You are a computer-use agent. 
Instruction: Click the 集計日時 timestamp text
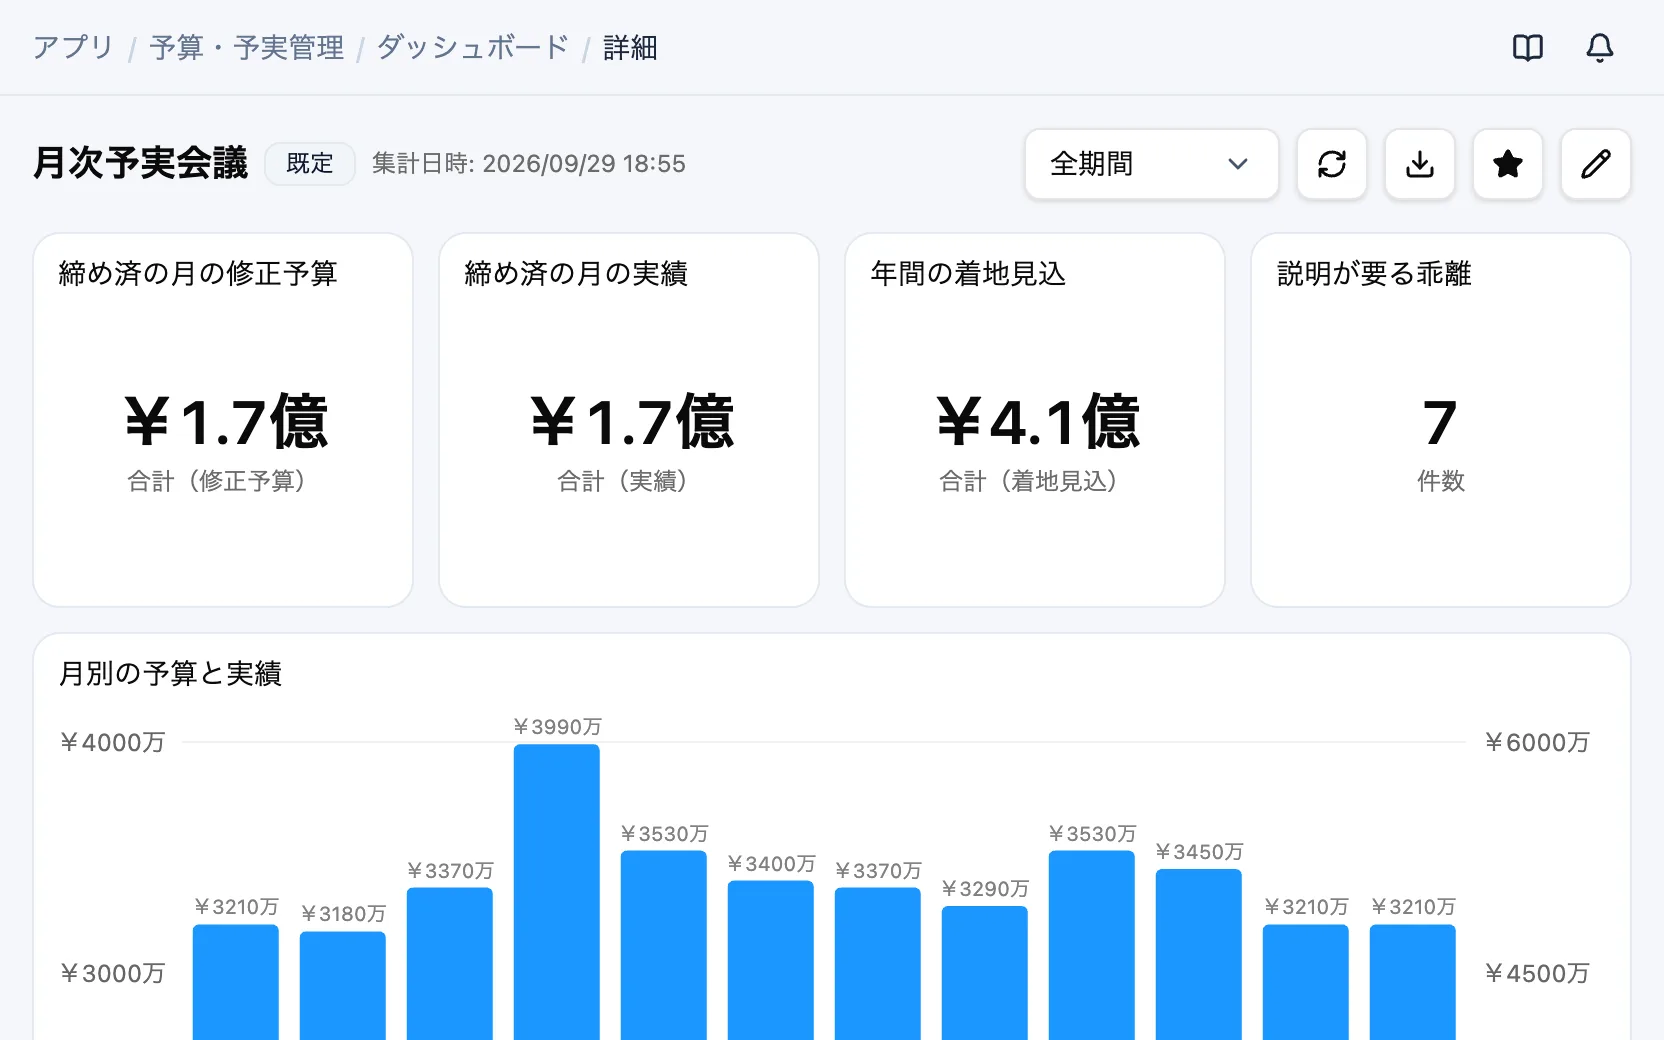pyautogui.click(x=529, y=164)
